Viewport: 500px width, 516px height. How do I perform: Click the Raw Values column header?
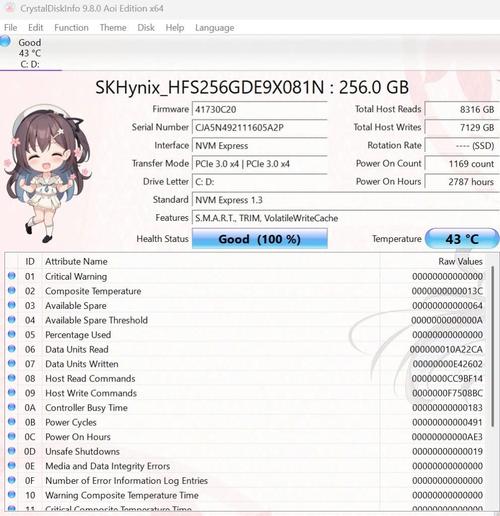(x=460, y=261)
